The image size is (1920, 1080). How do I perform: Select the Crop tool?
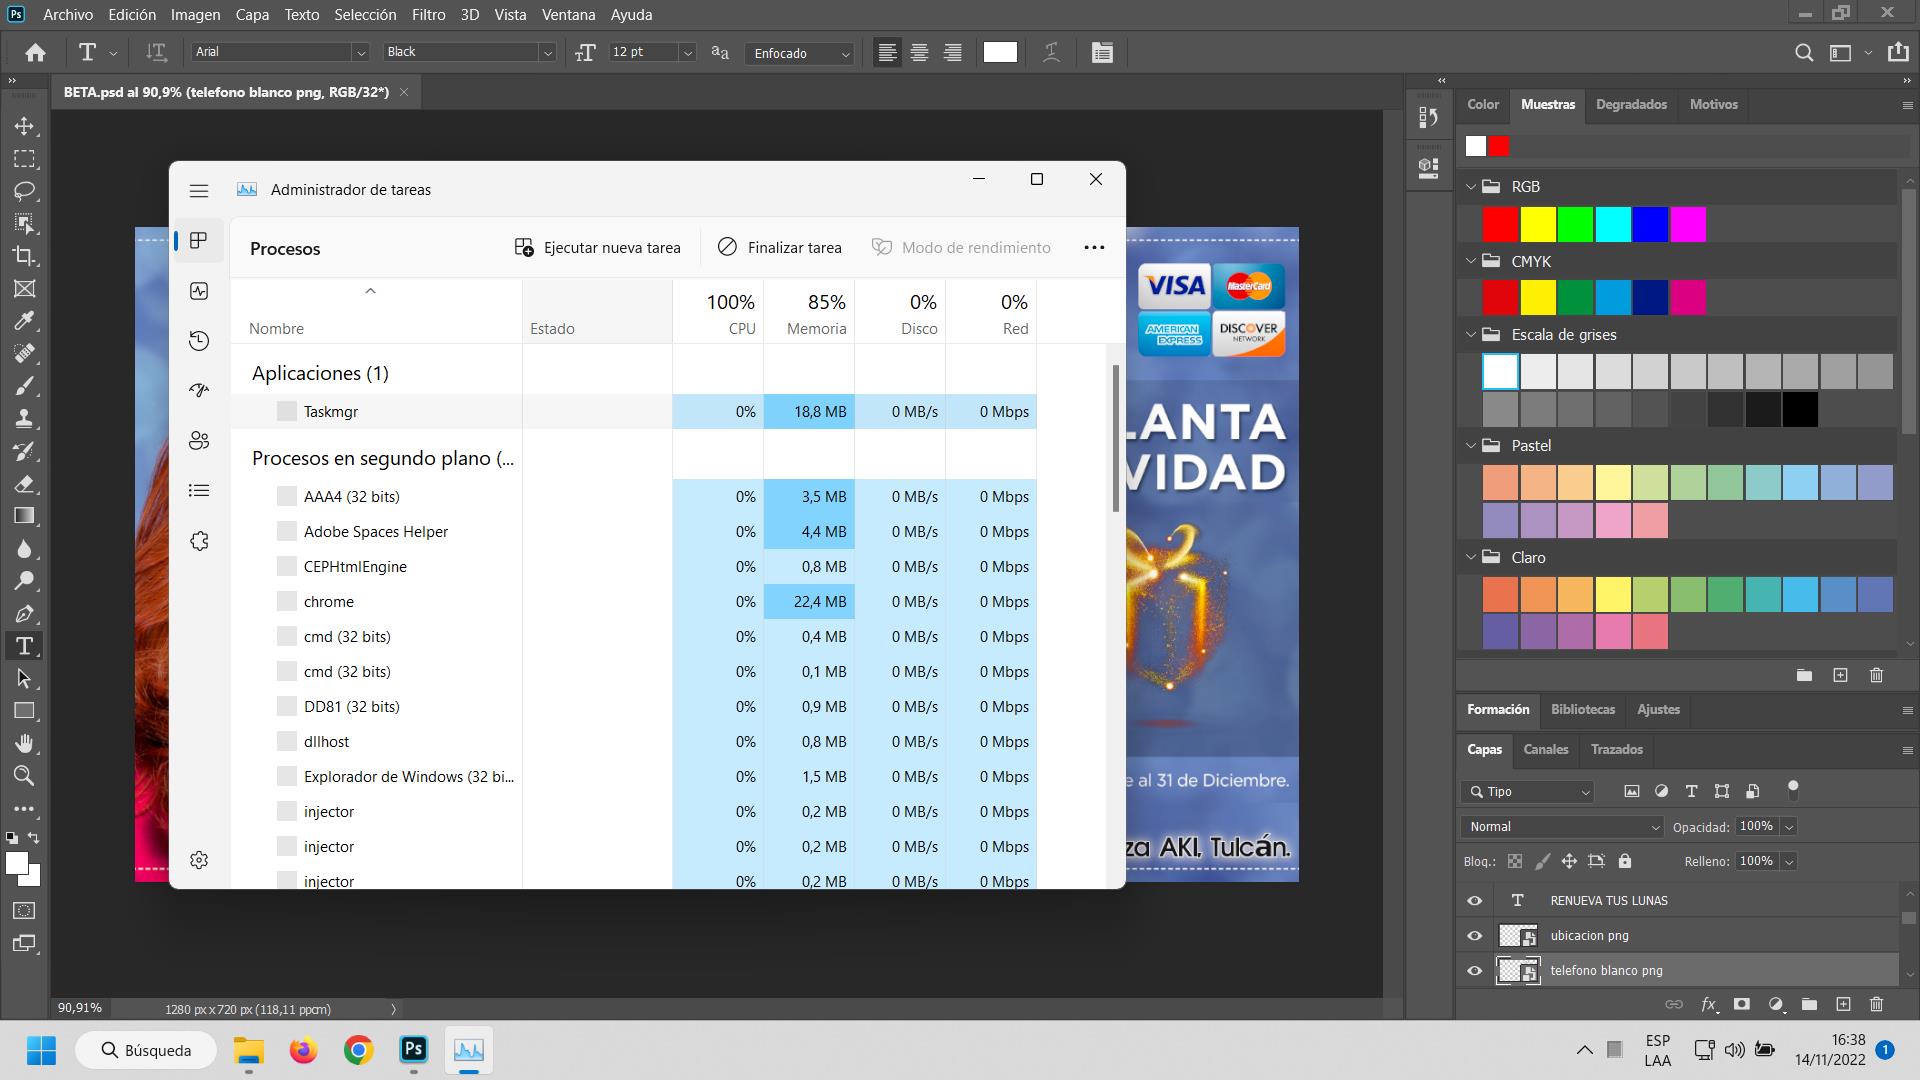(24, 256)
